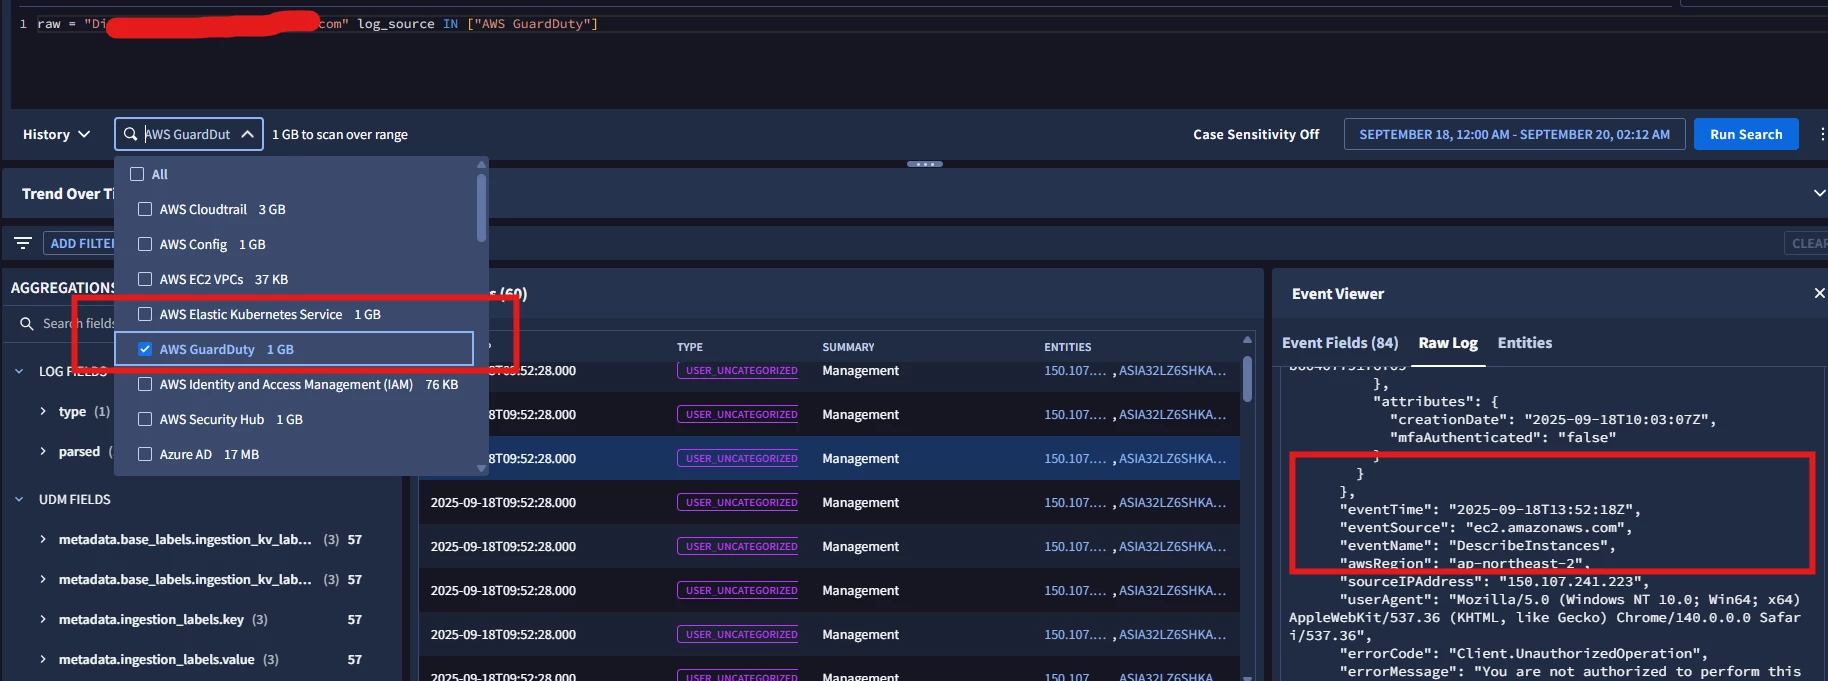
Task: Open the more options menu beside Run Search
Action: pyautogui.click(x=1822, y=134)
